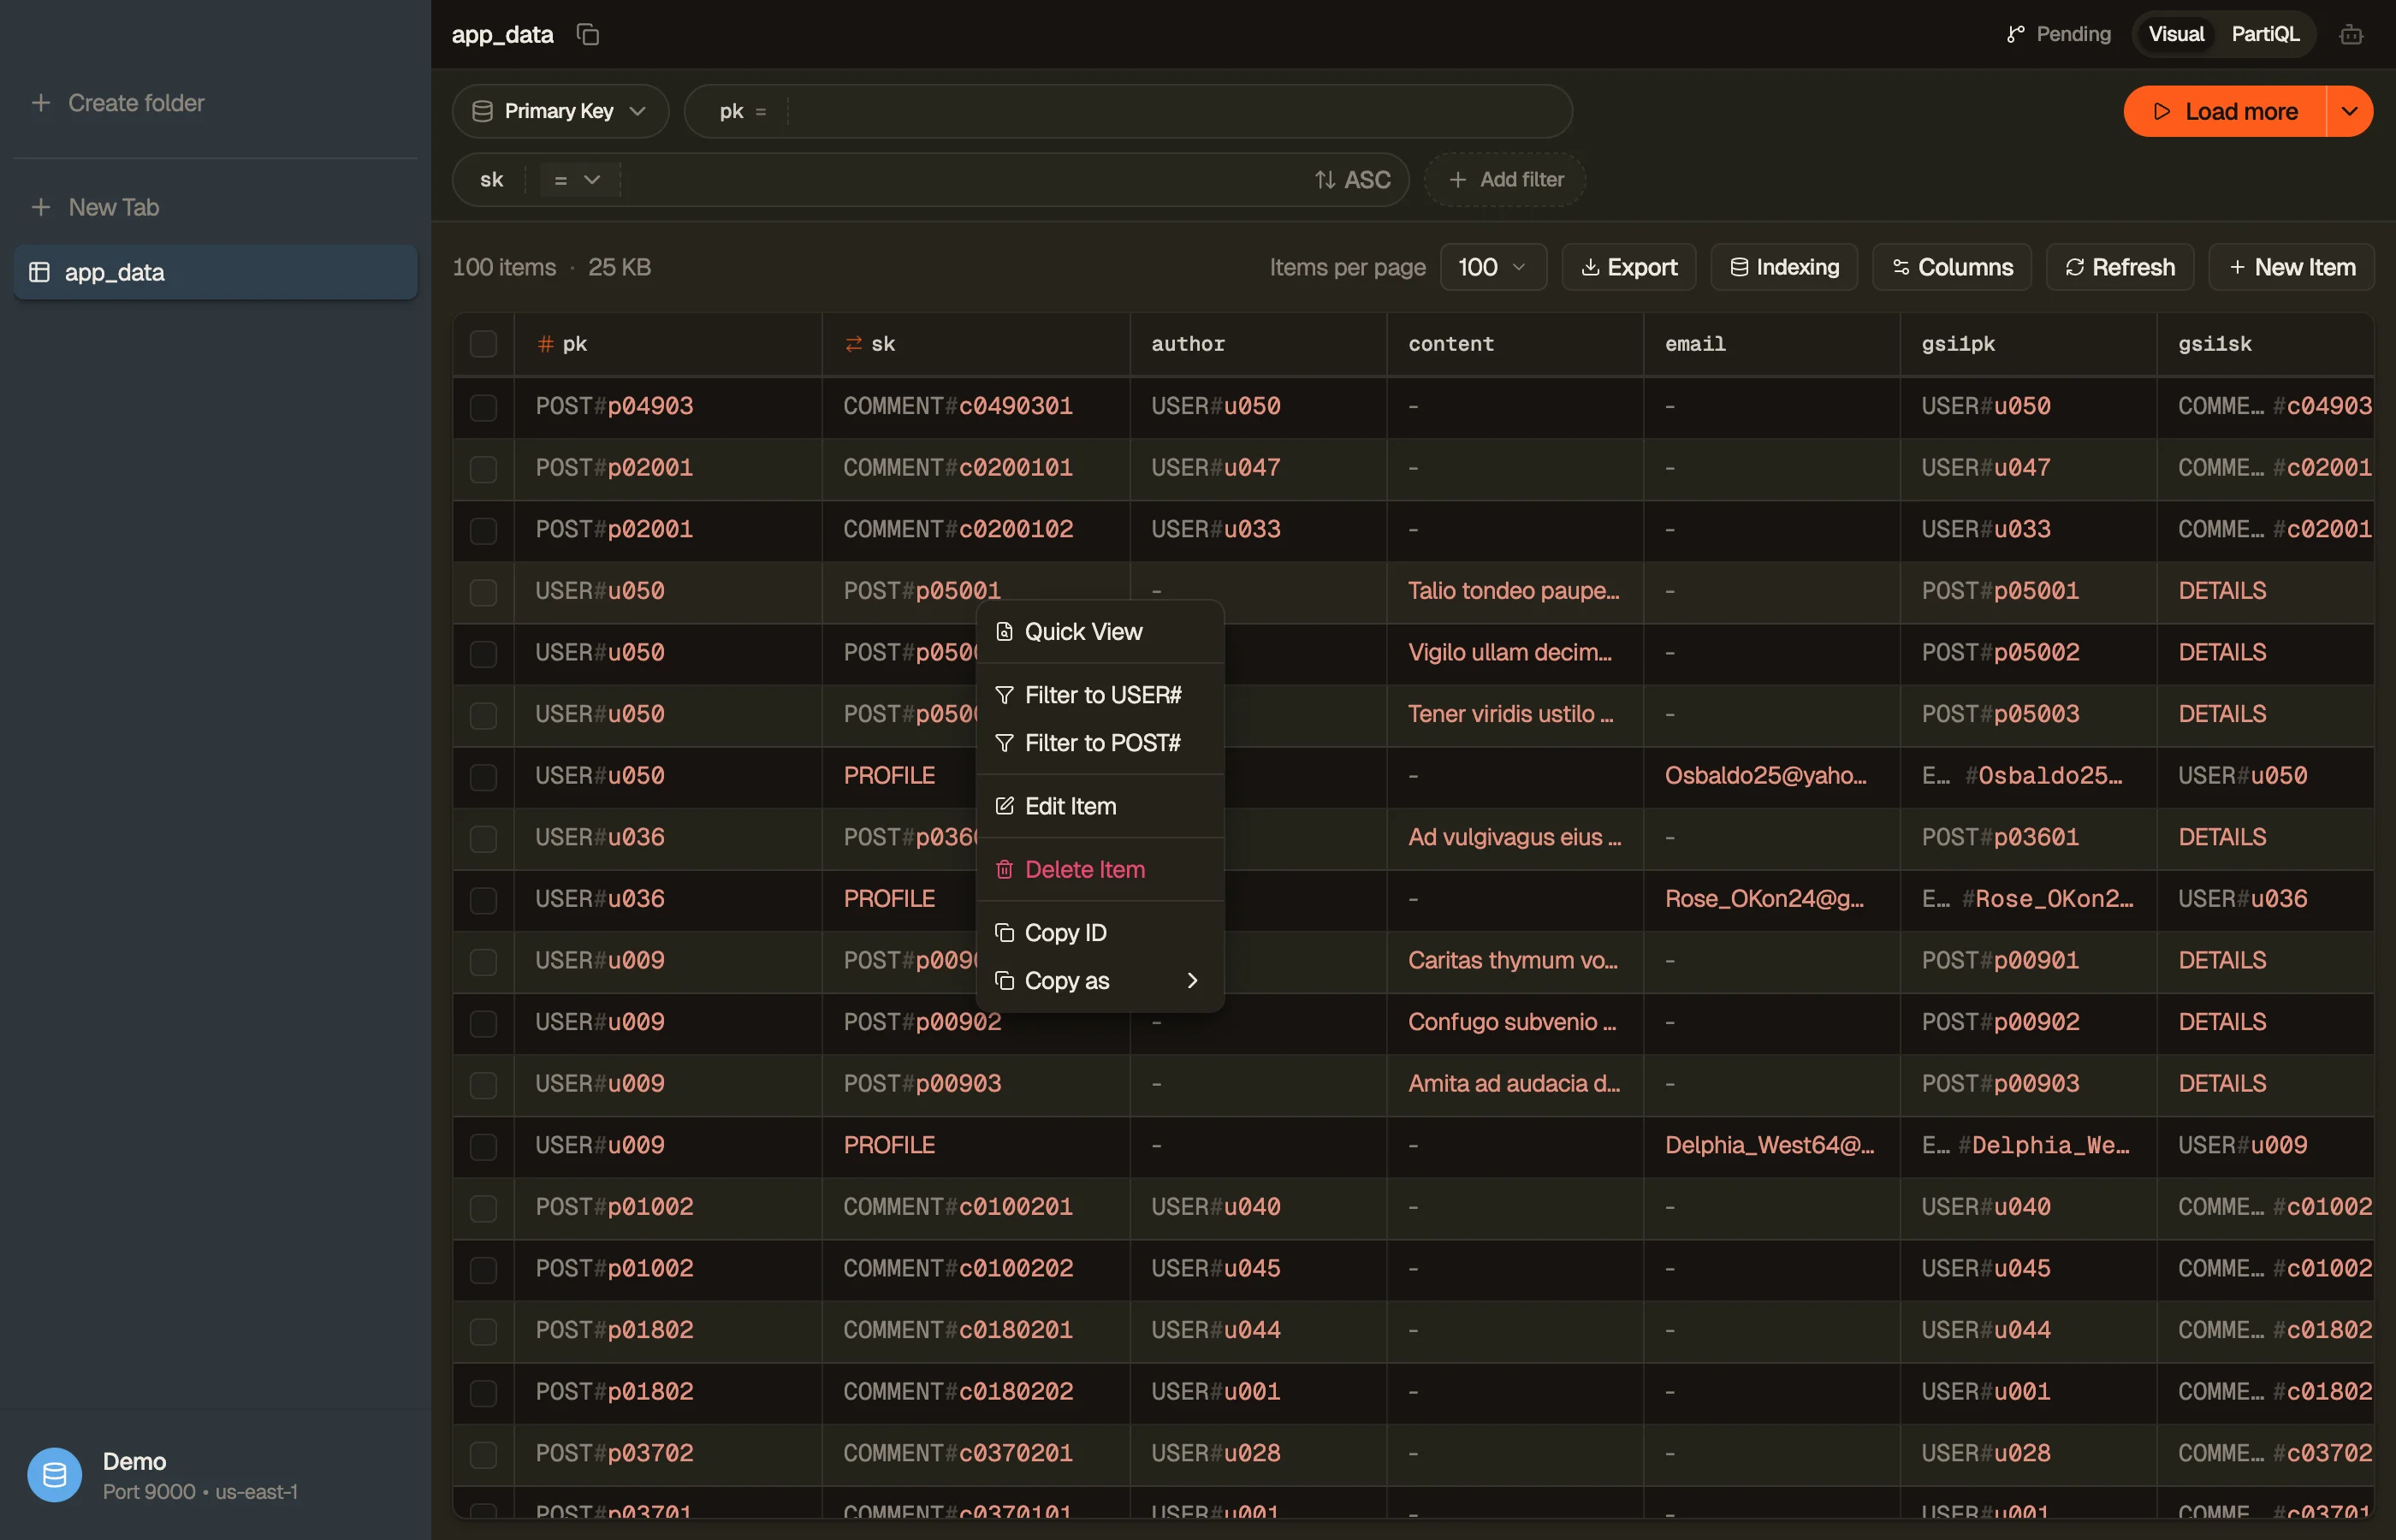Click the sk value input field

click(960, 180)
